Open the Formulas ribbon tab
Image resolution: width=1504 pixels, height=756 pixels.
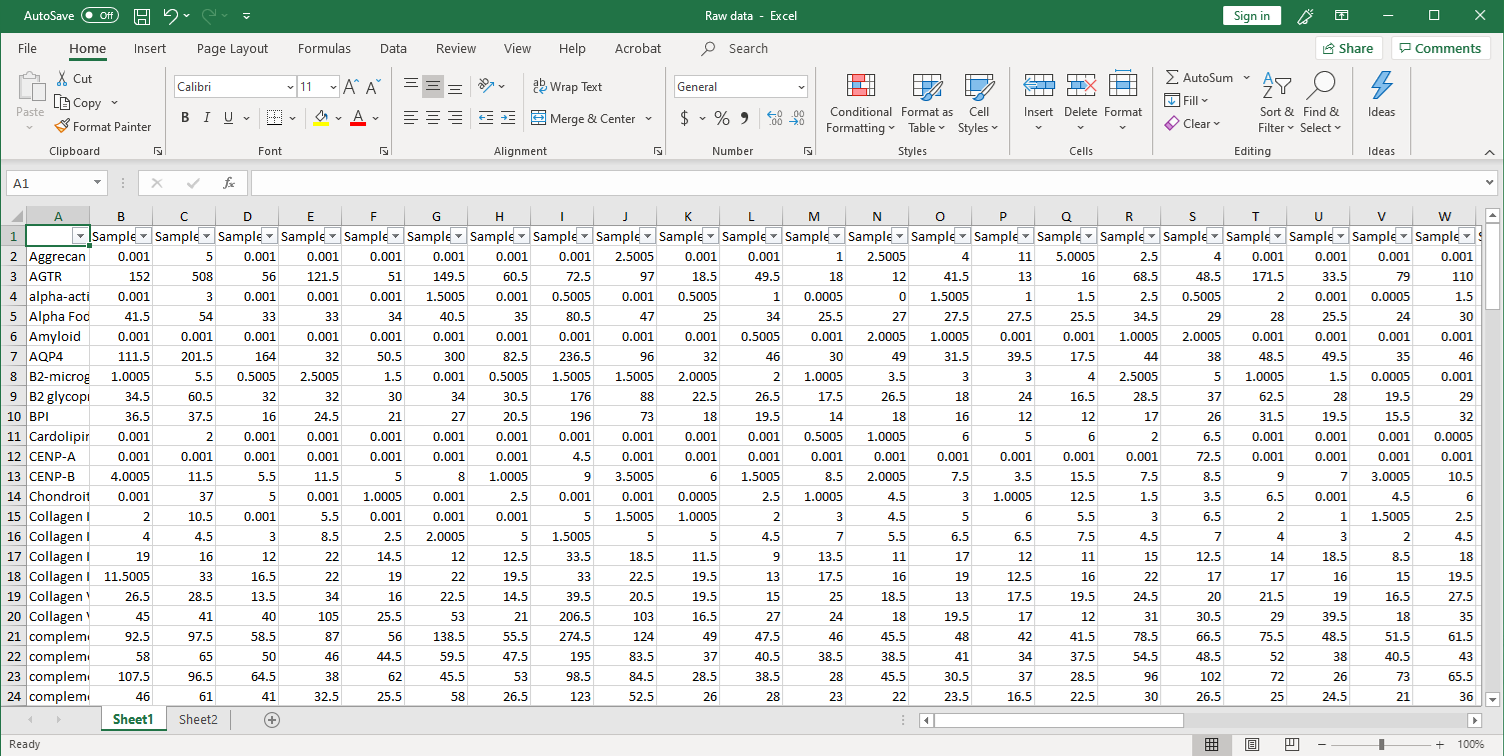click(324, 48)
